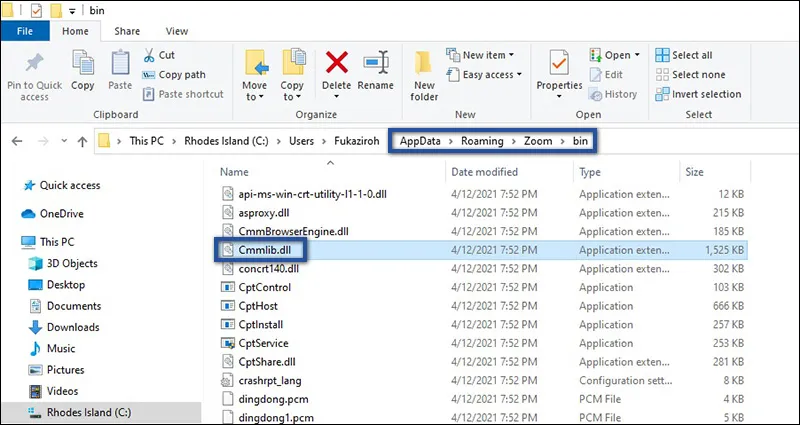Click Edit in the Open group
The width and height of the screenshot is (800, 425).
pyautogui.click(x=606, y=74)
